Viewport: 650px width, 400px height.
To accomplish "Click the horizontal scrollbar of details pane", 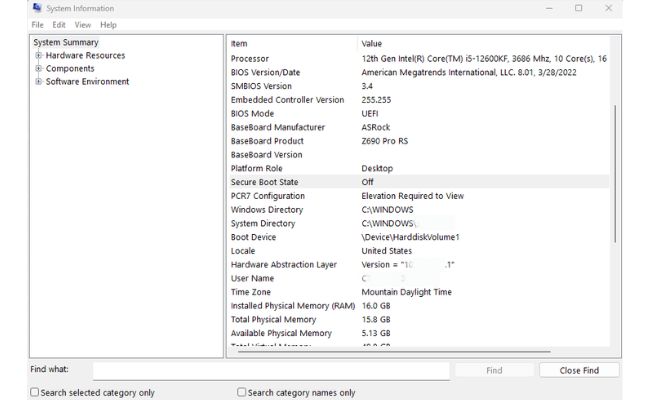I will click(x=394, y=352).
